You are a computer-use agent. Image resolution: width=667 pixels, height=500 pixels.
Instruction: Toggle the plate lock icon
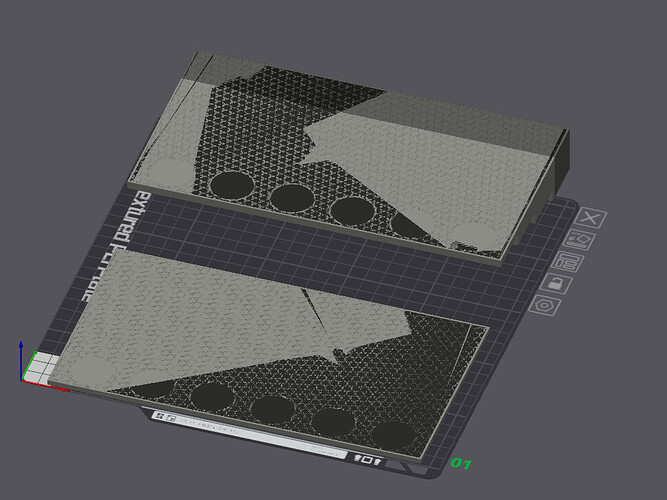coord(556,283)
